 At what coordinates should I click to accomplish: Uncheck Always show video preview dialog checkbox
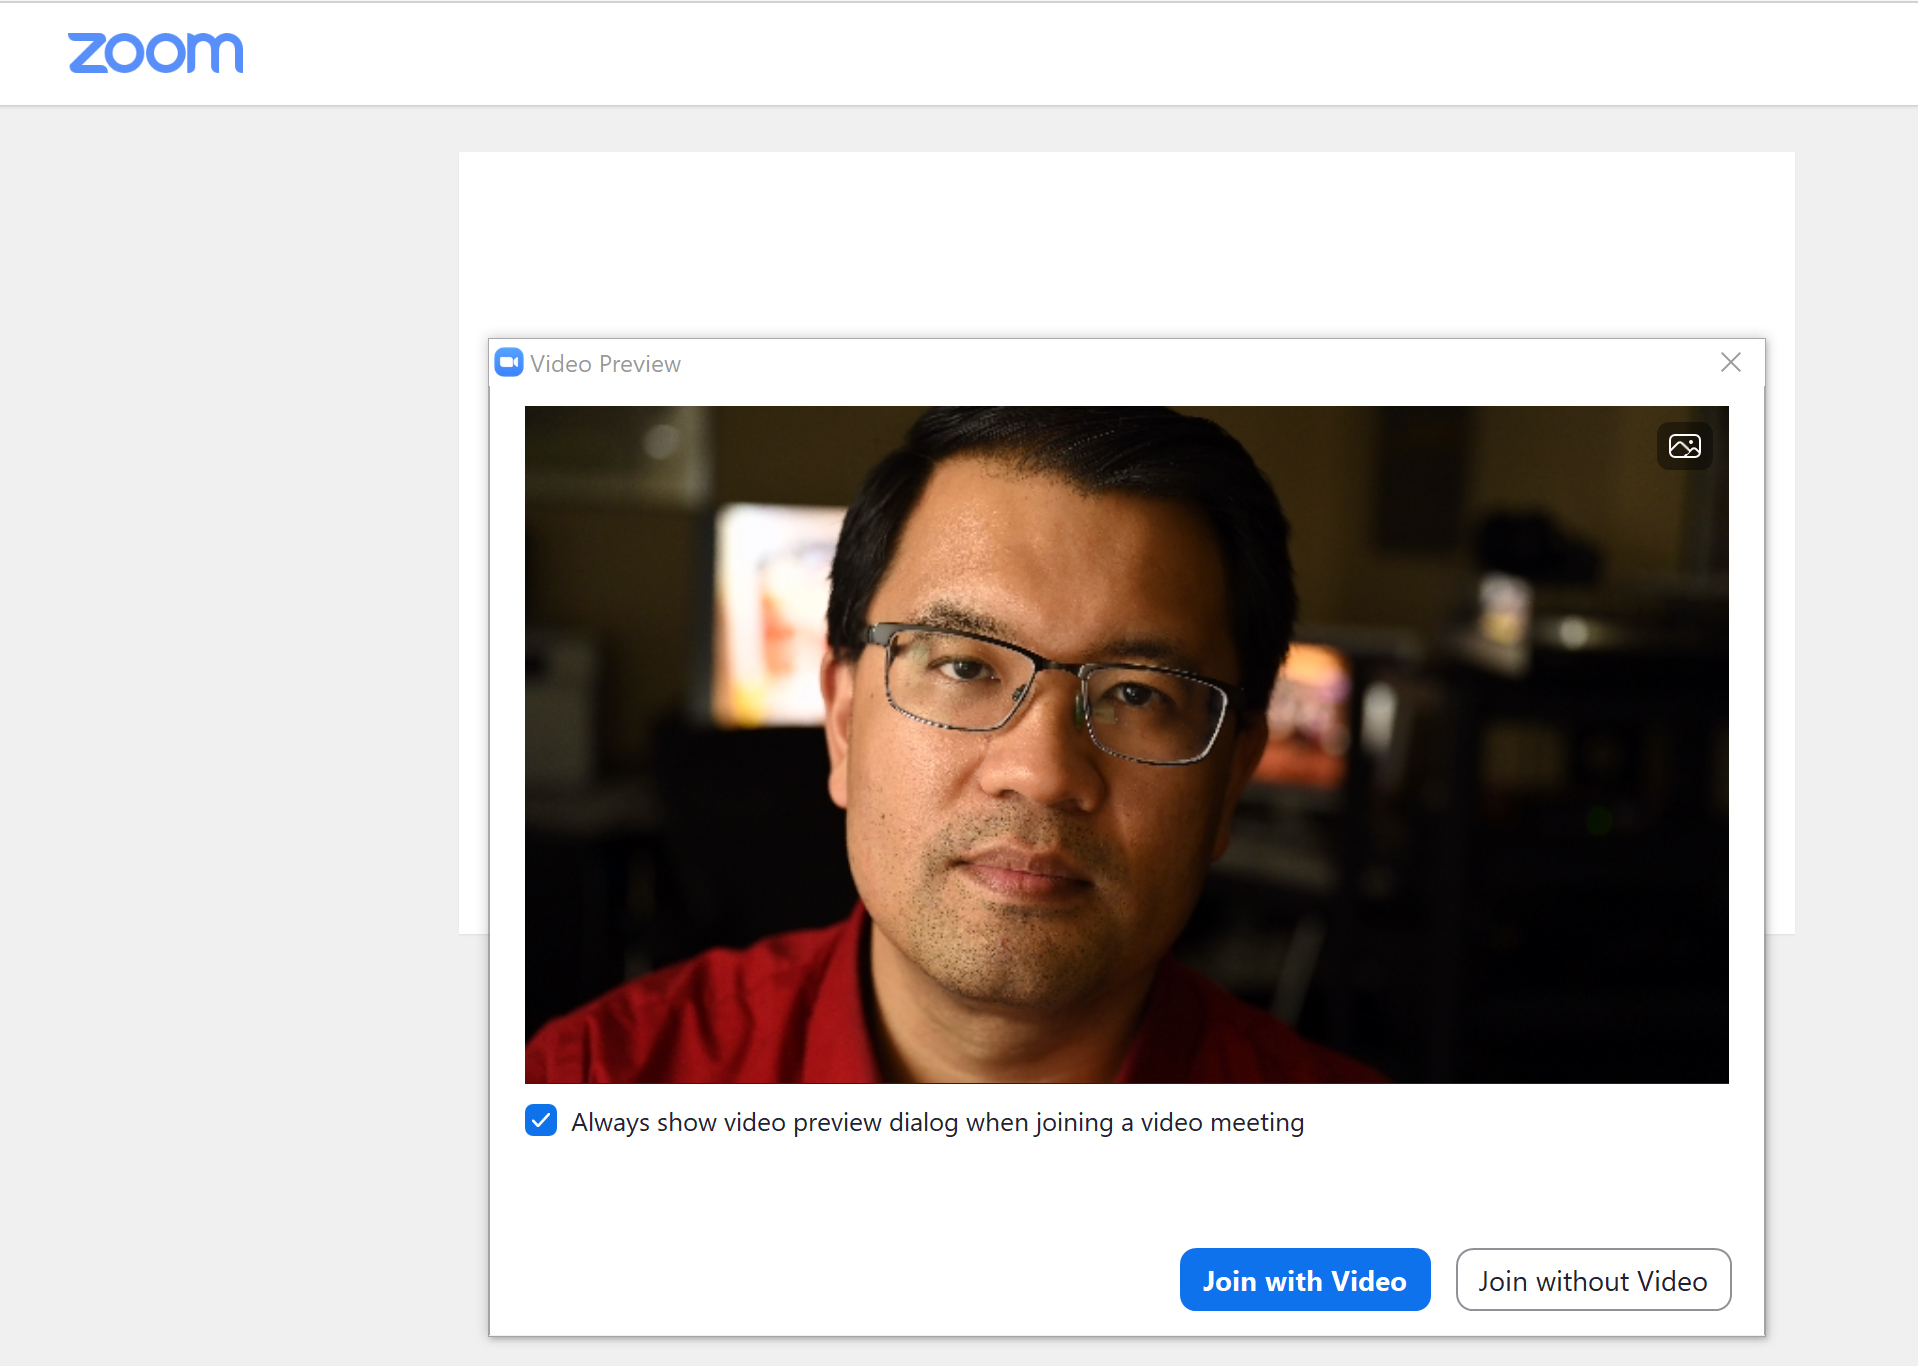click(x=541, y=1121)
